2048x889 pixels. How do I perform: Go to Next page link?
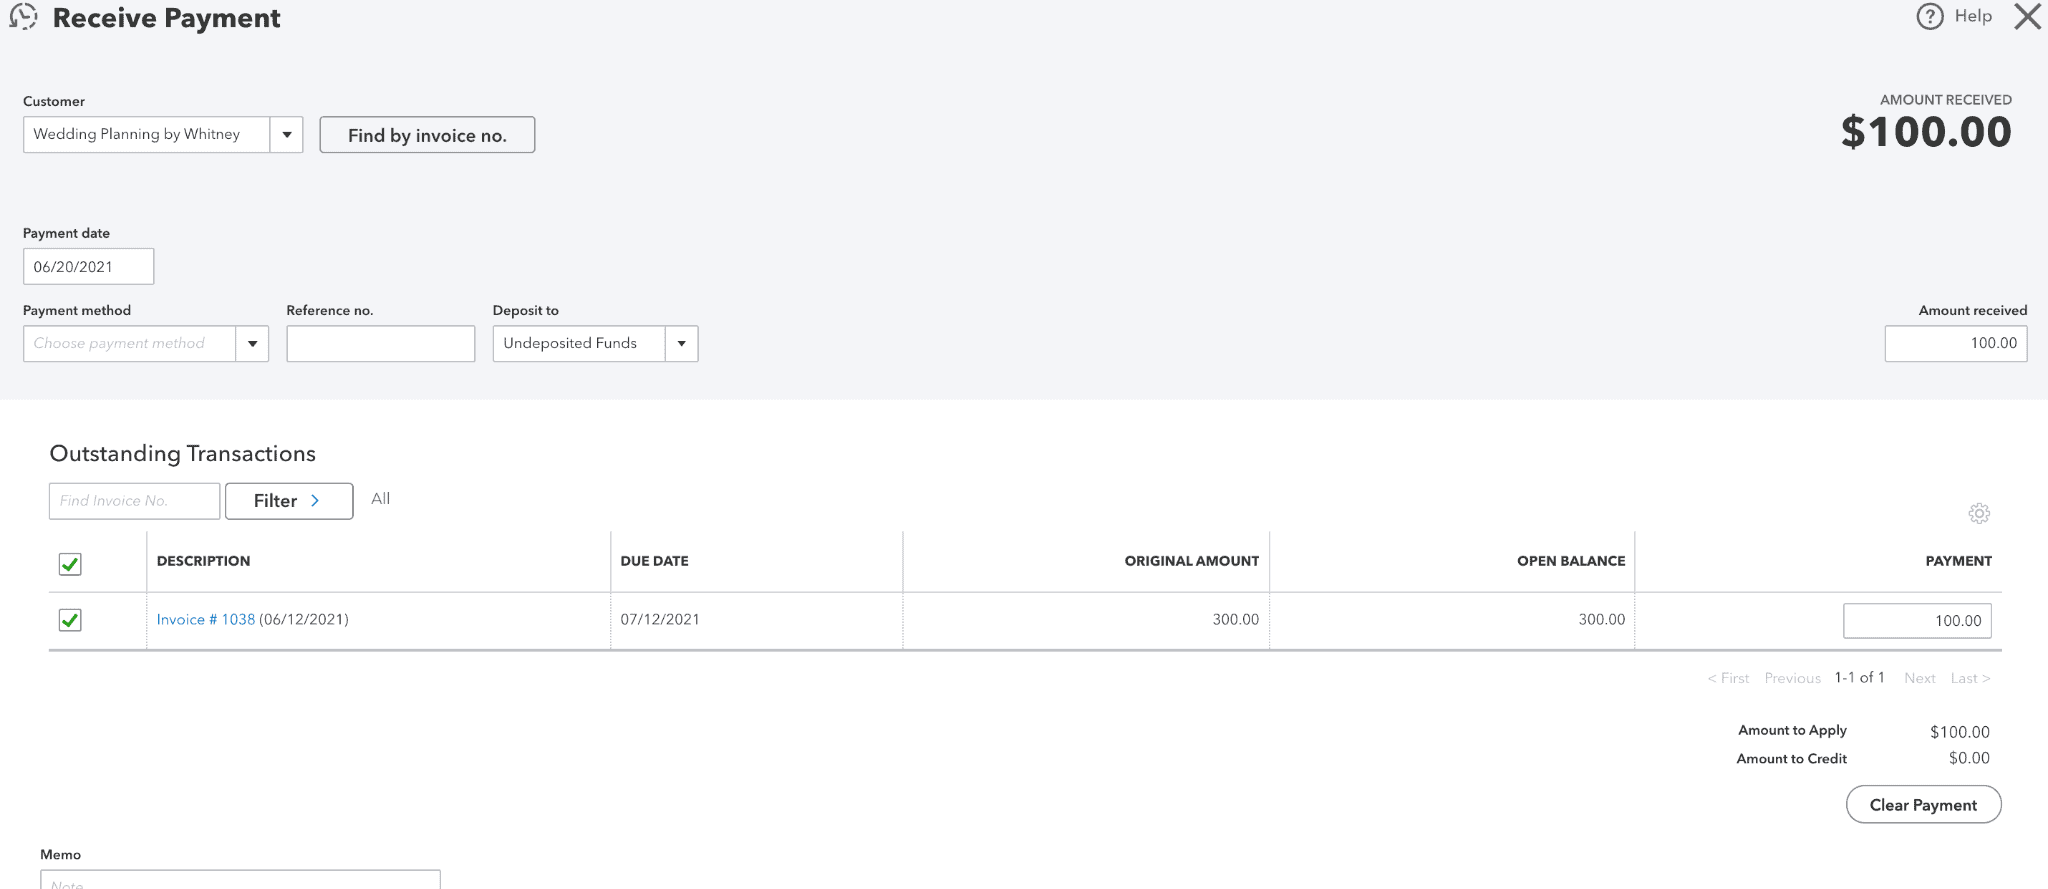point(1919,678)
